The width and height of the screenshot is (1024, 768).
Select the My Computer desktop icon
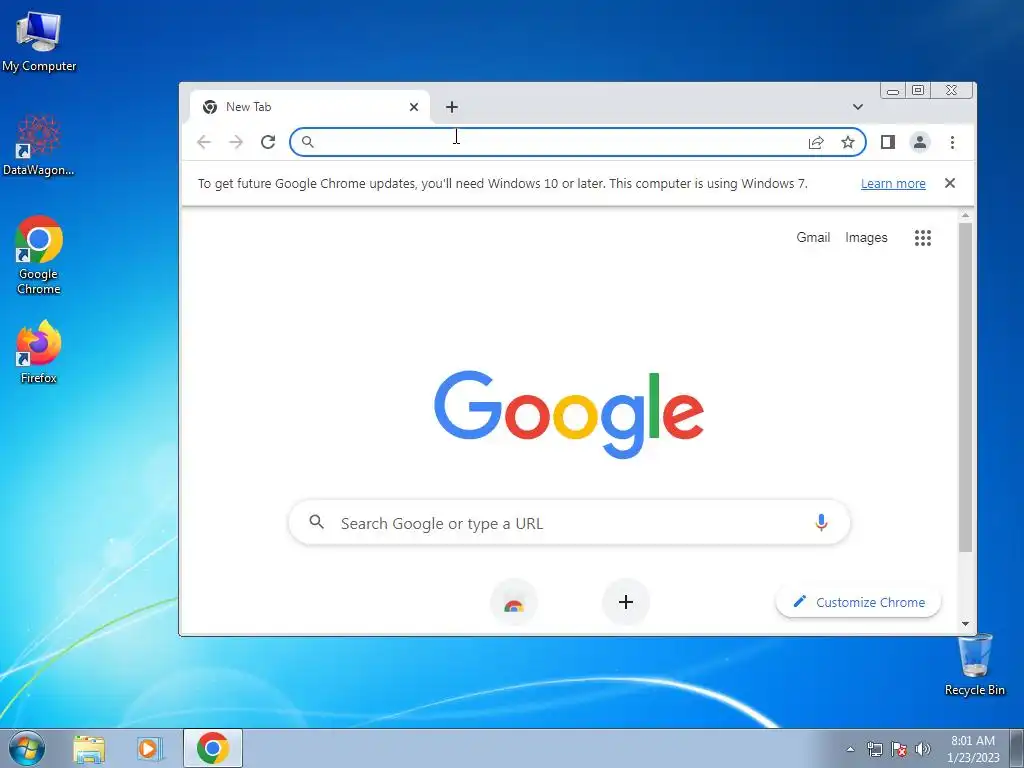pos(39,41)
